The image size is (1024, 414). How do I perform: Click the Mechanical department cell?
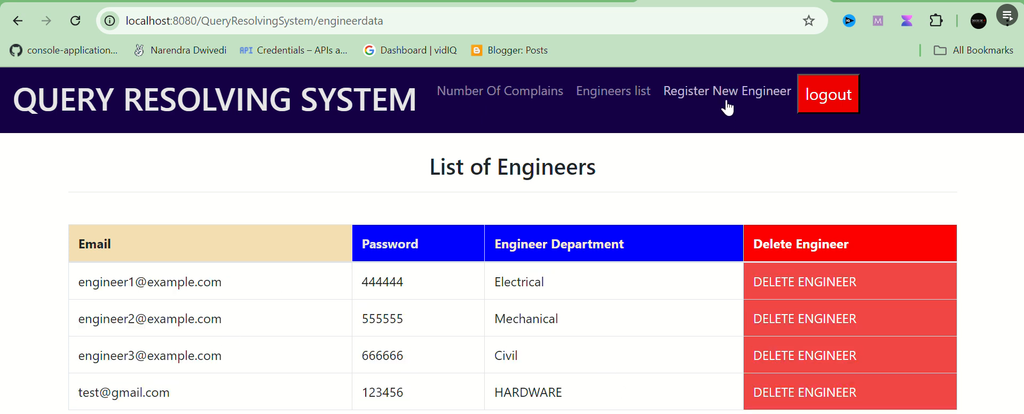[x=614, y=319]
